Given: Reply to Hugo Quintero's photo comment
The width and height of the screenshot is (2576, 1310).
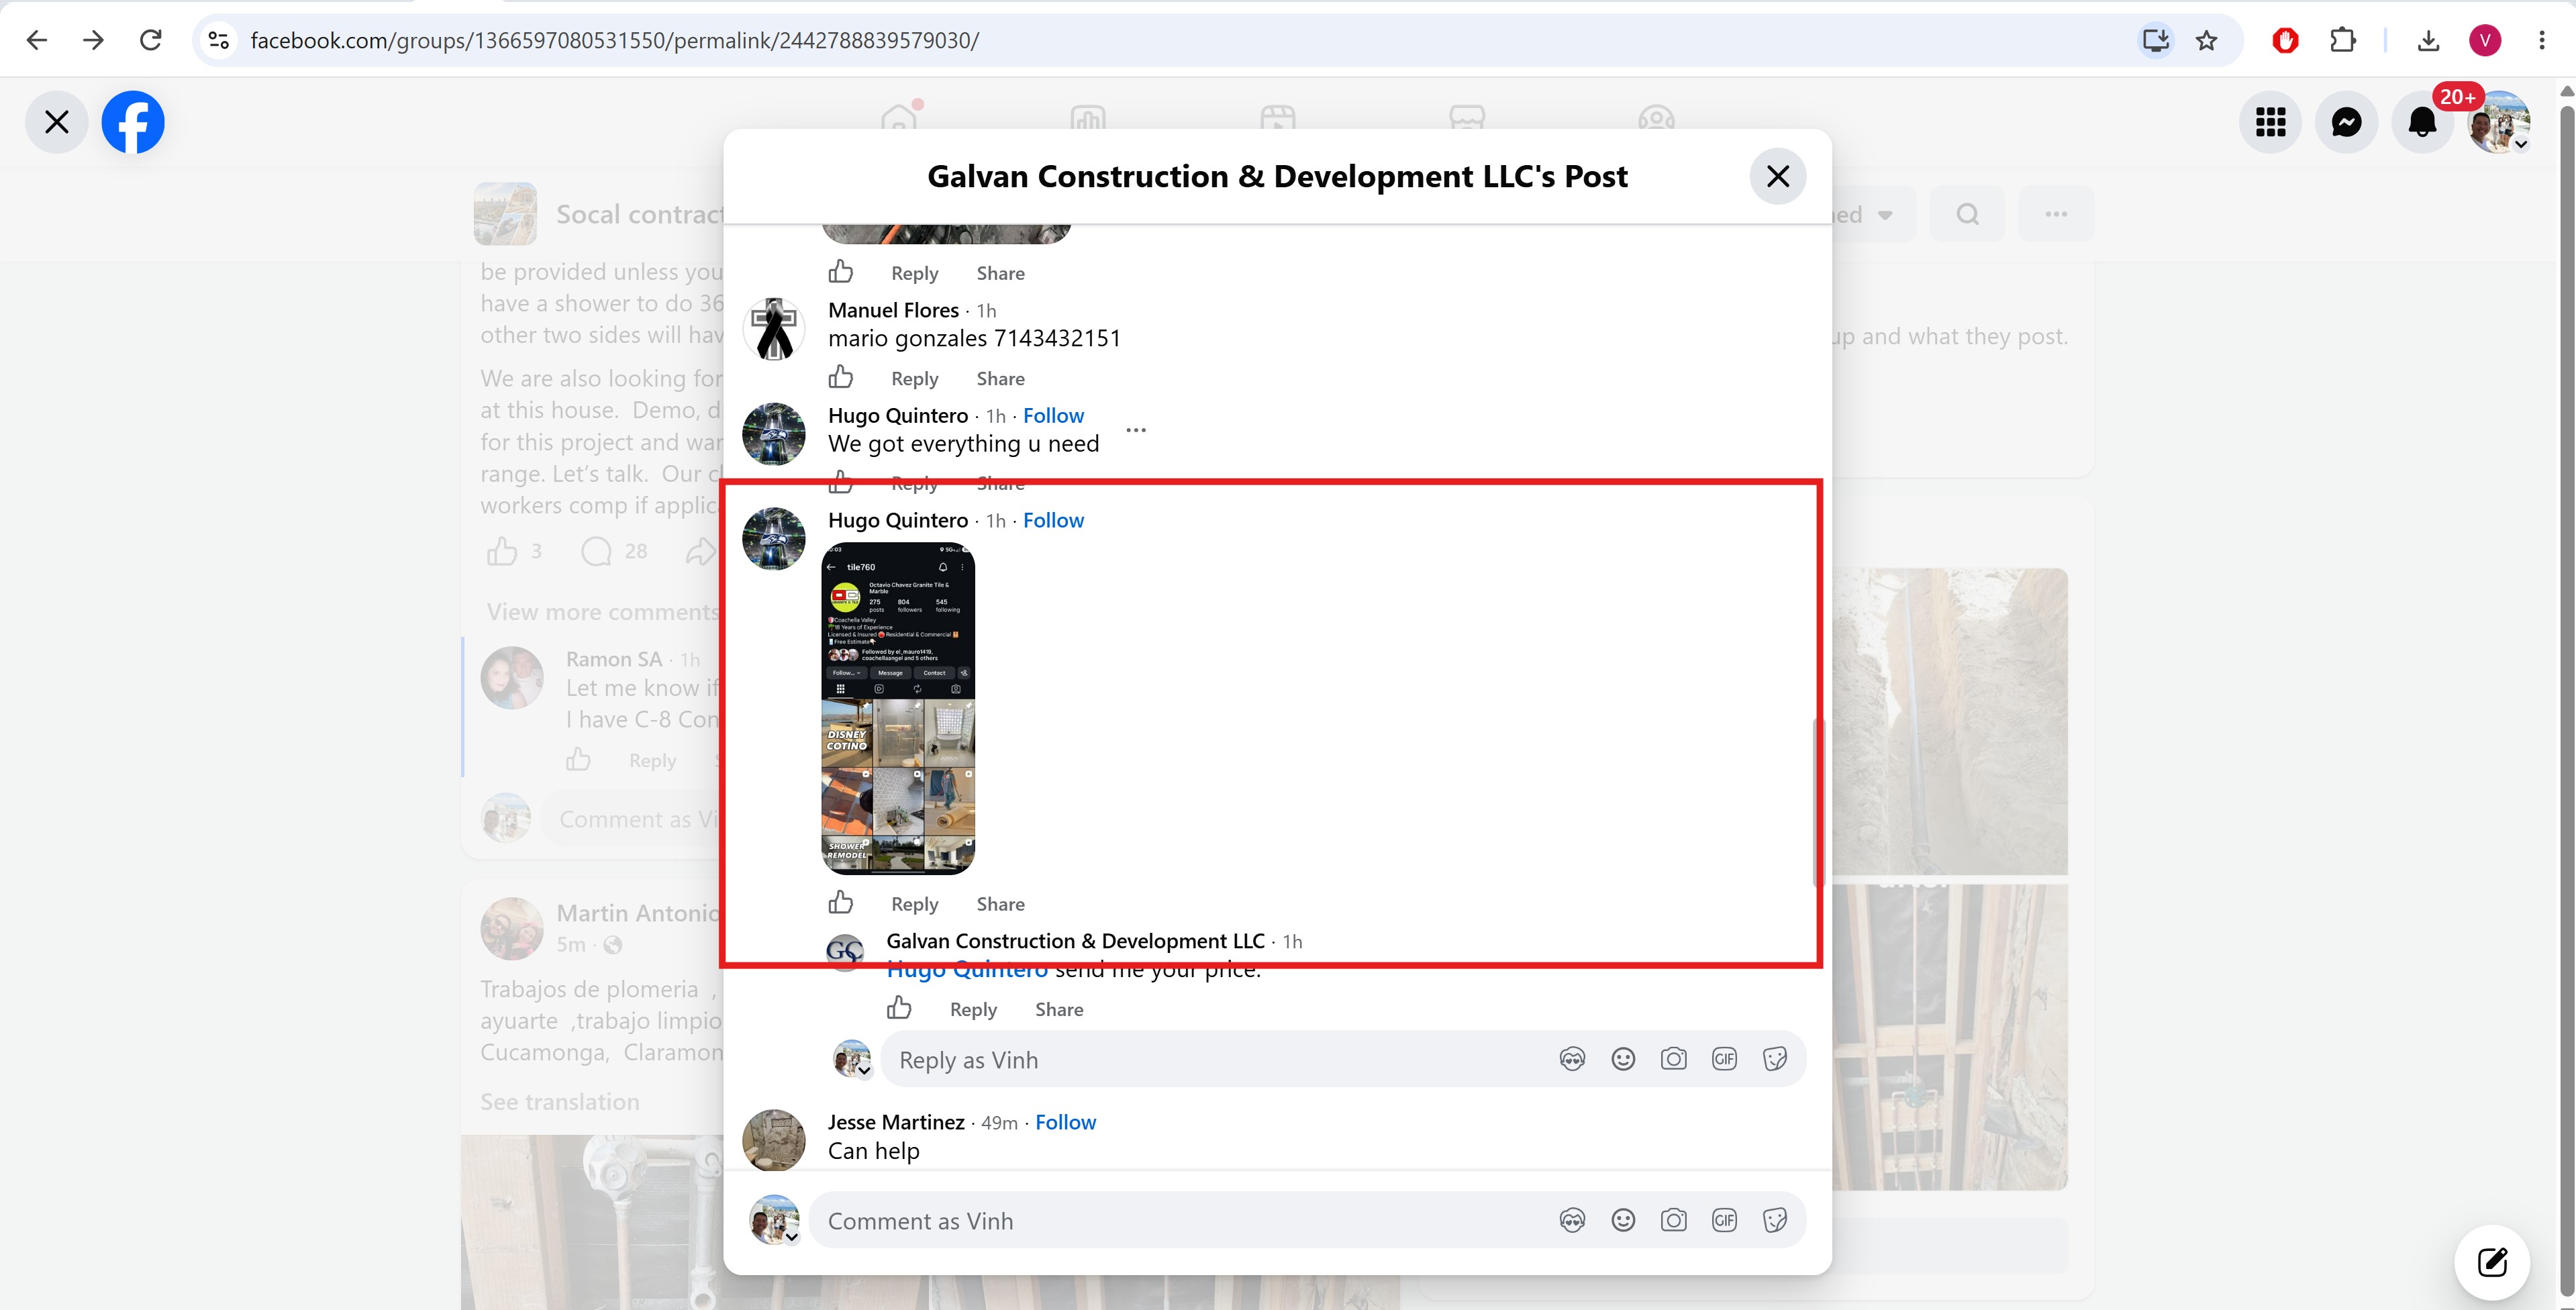Looking at the screenshot, I should pyautogui.click(x=914, y=903).
